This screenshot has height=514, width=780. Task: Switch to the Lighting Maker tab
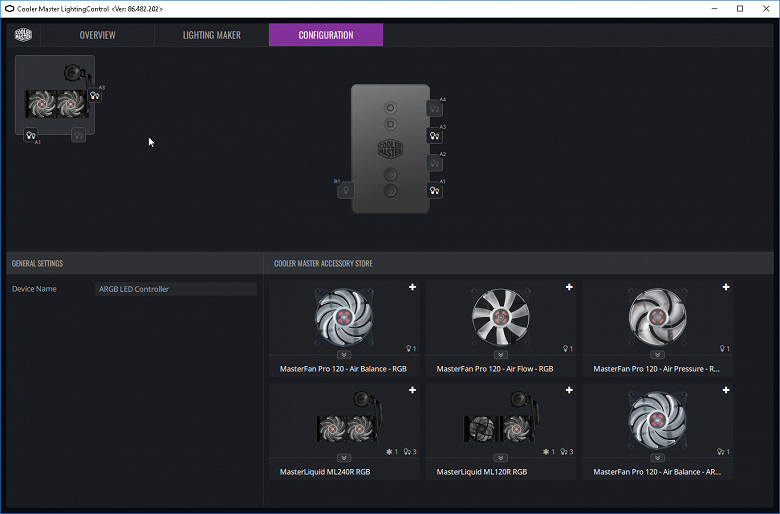211,35
